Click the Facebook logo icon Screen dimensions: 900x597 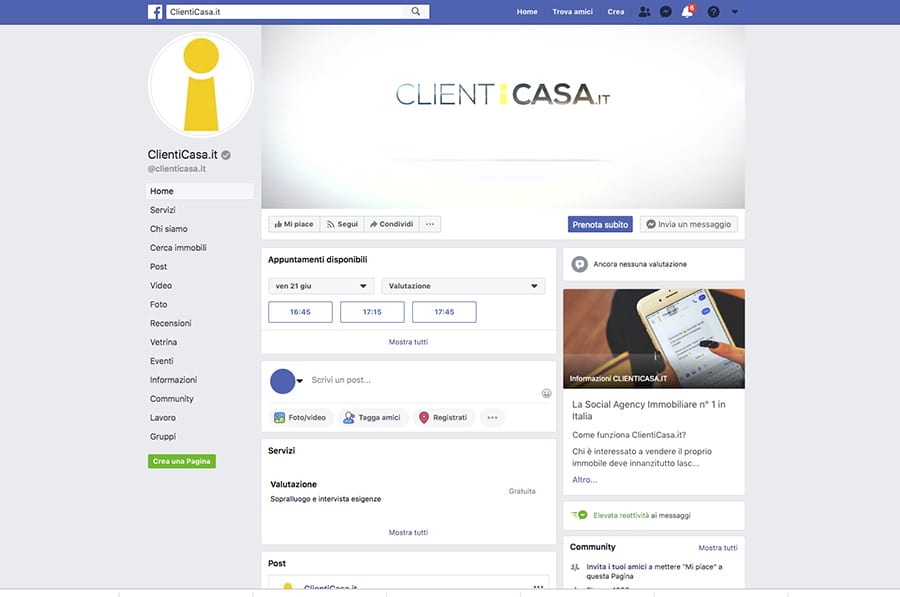pyautogui.click(x=154, y=11)
